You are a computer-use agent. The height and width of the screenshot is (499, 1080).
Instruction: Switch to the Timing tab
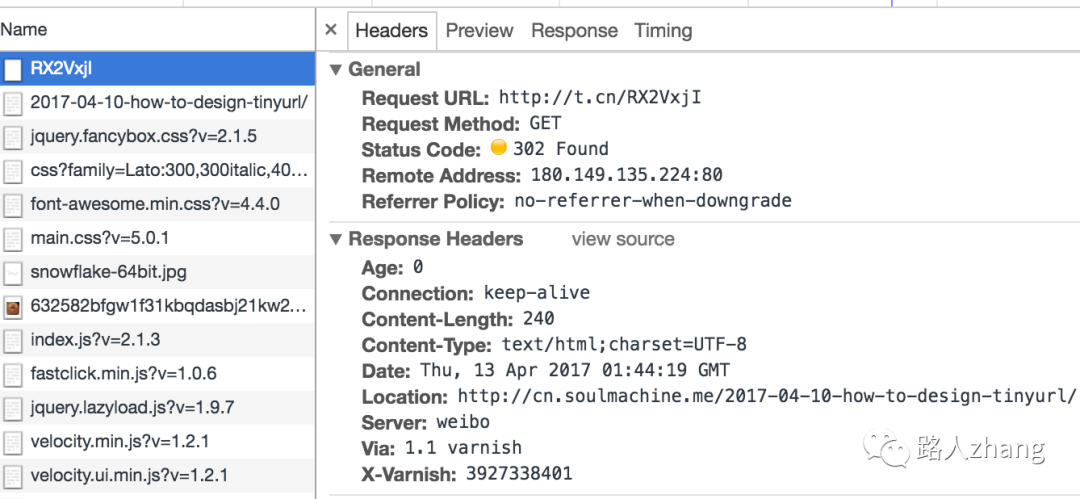663,31
